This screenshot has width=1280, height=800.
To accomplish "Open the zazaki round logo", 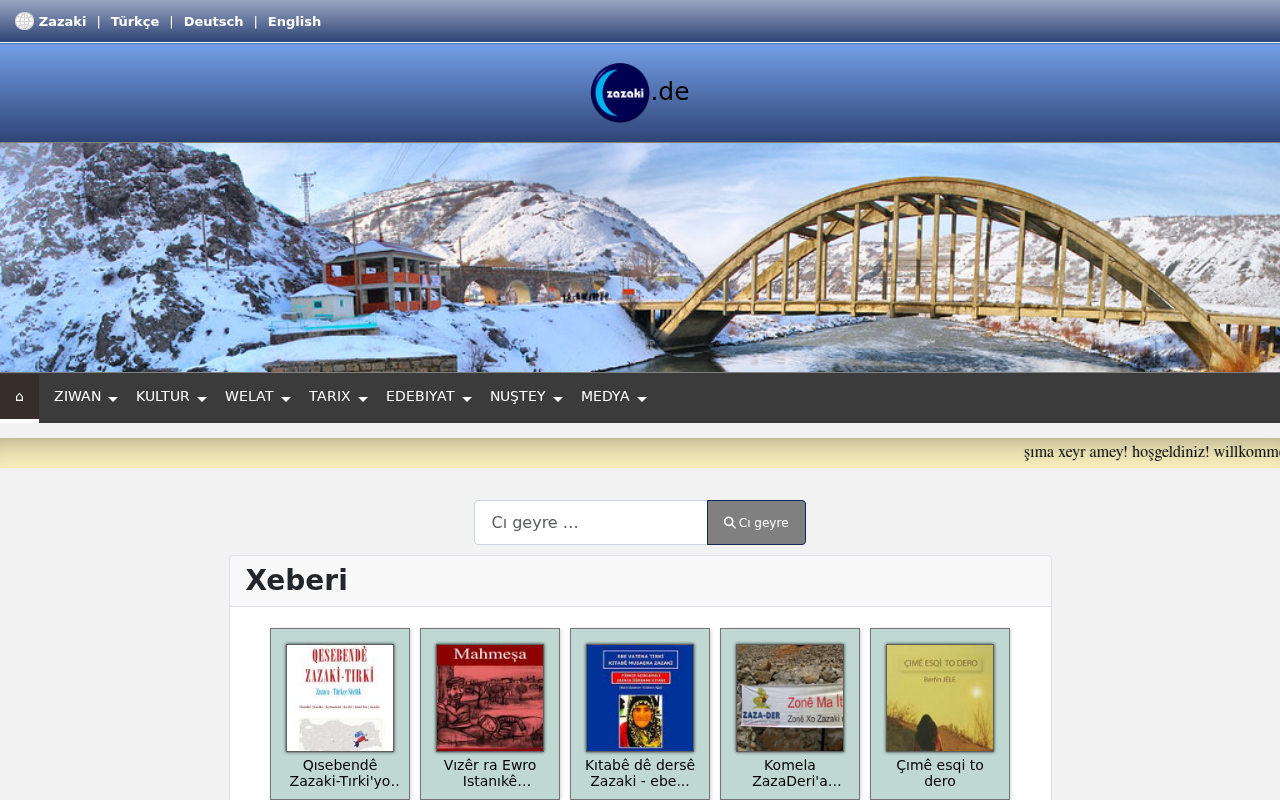I will point(620,93).
